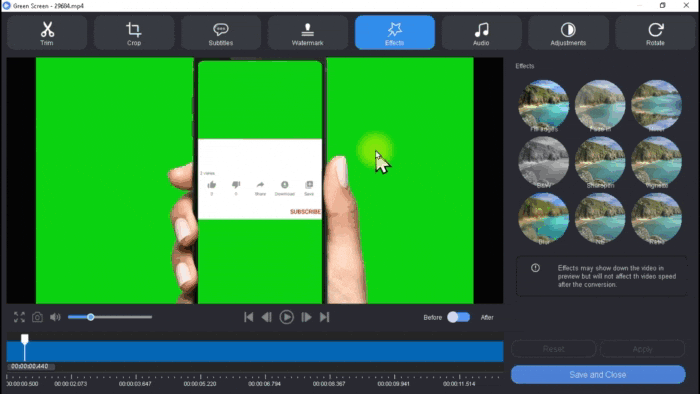Play the video preview
The width and height of the screenshot is (700, 394).
point(287,317)
